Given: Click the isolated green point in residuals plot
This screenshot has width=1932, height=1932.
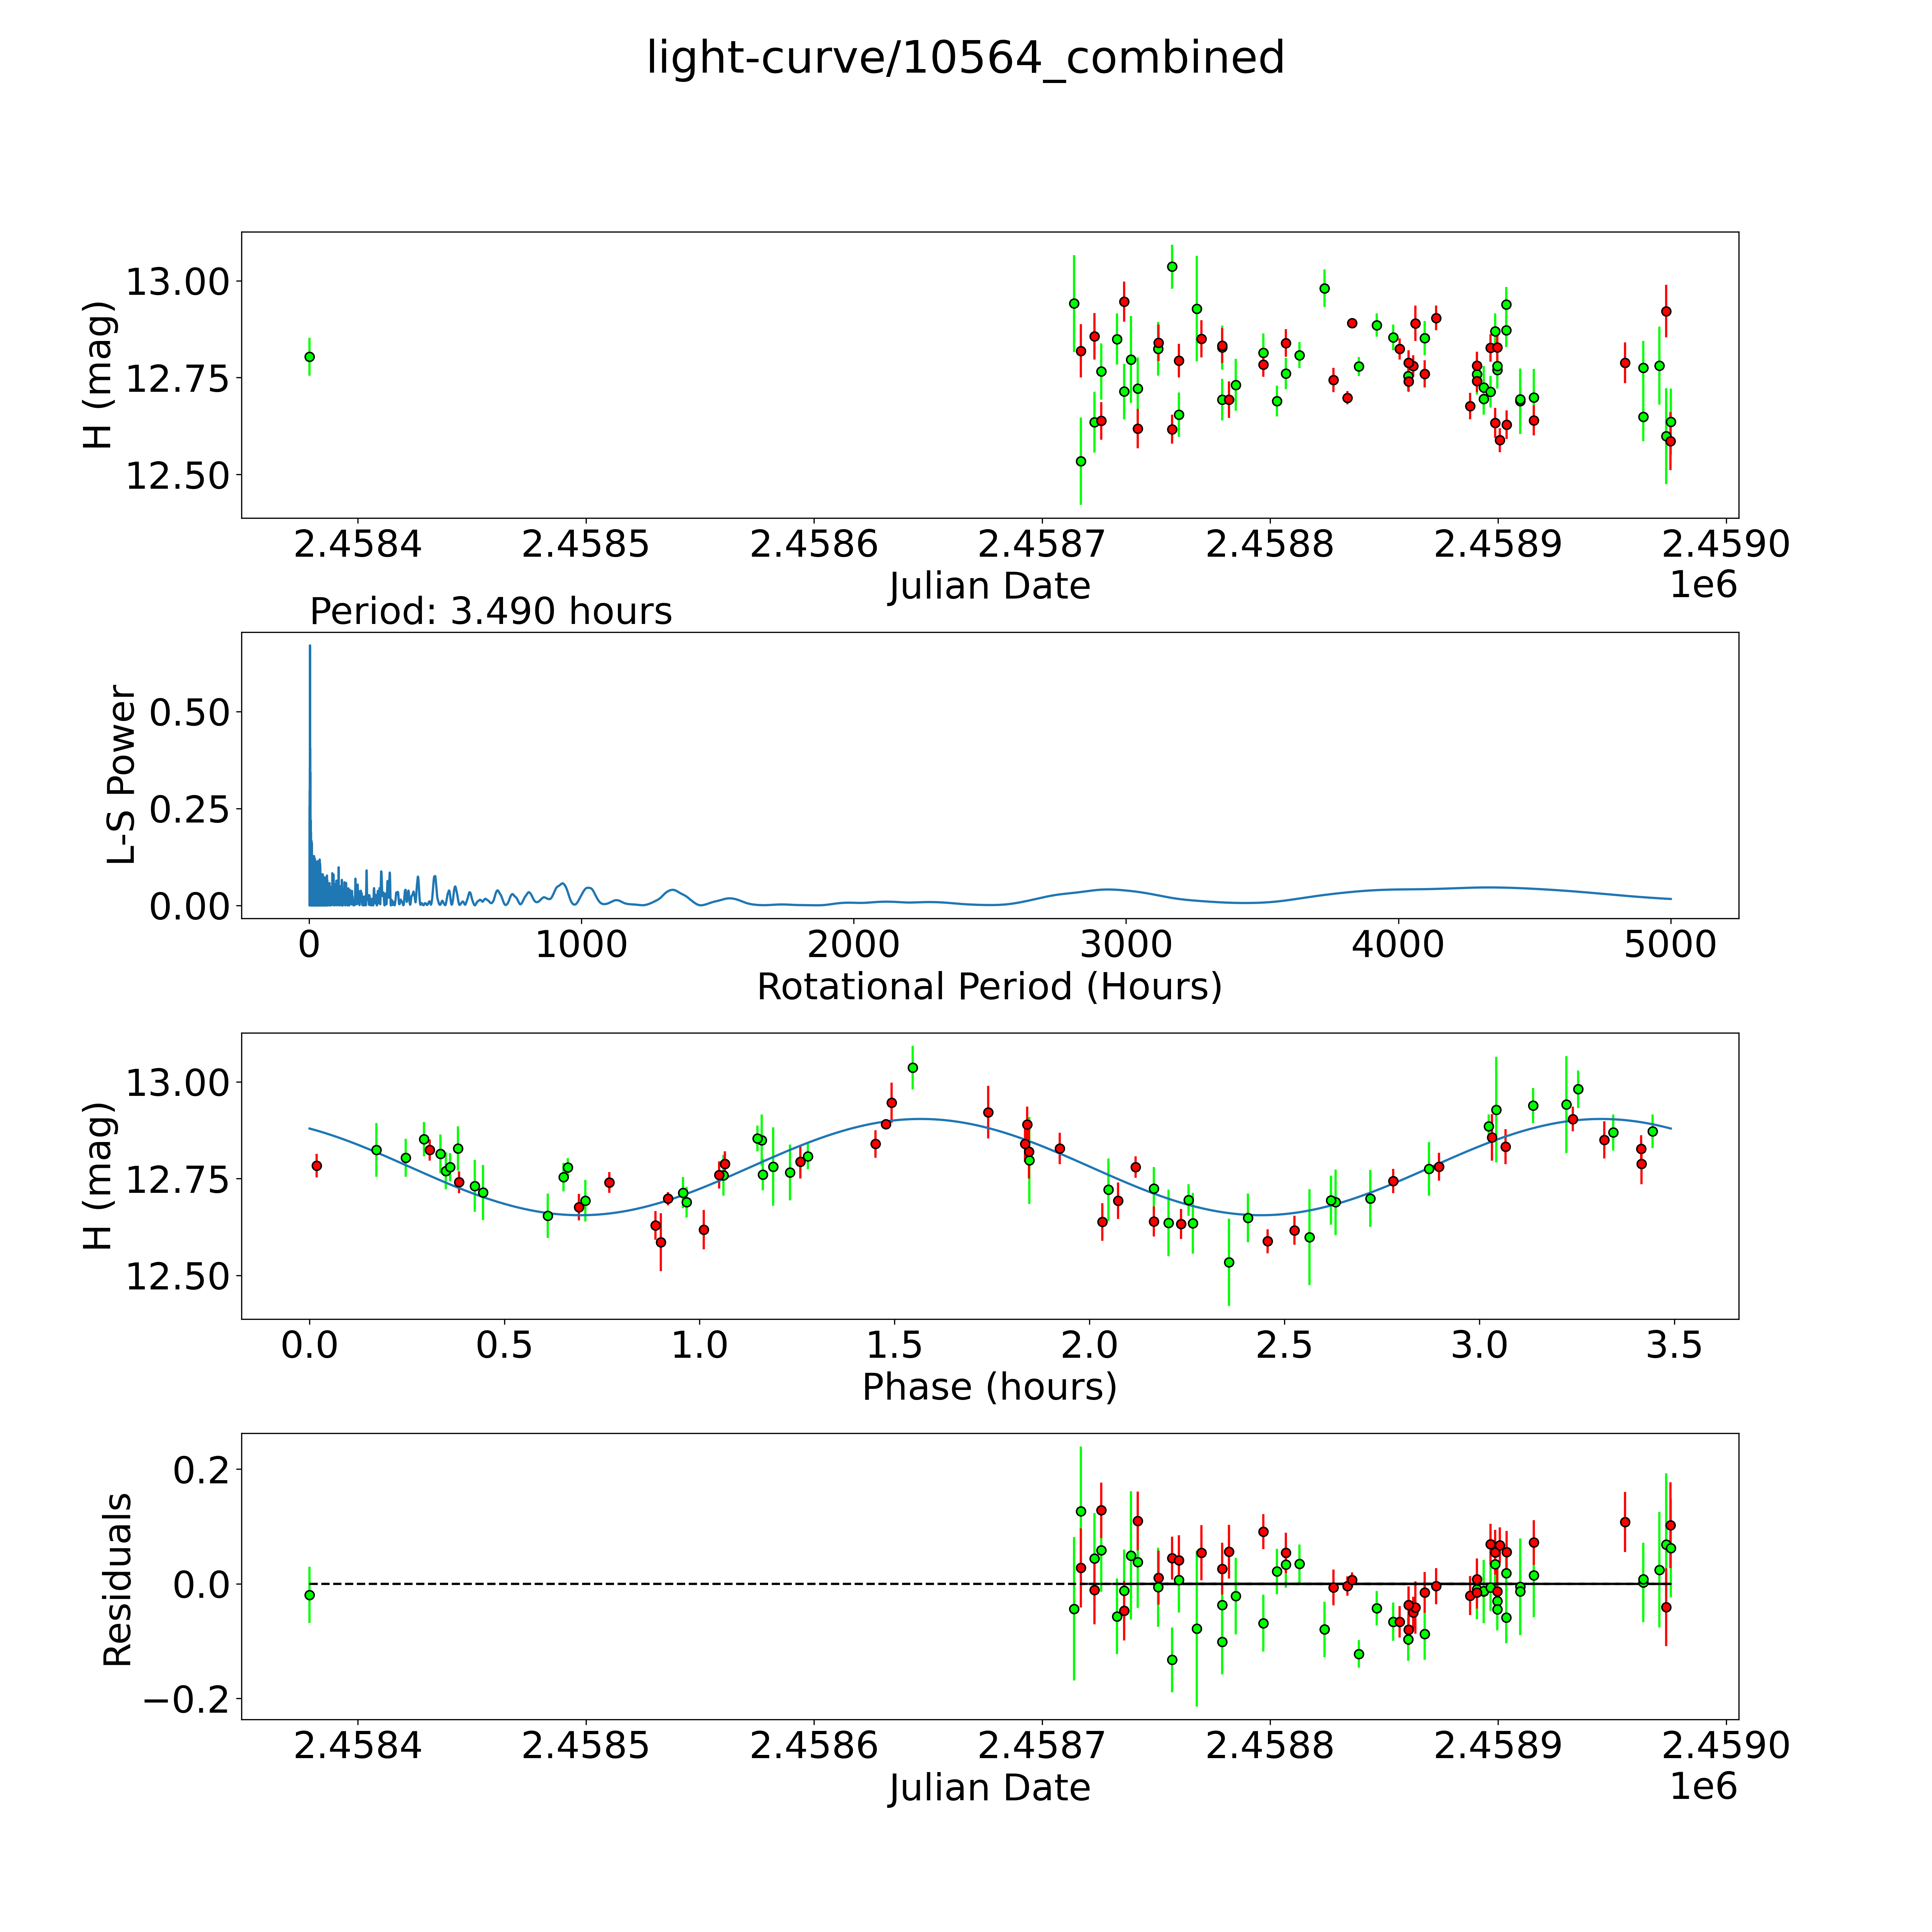Looking at the screenshot, I should tap(310, 1595).
